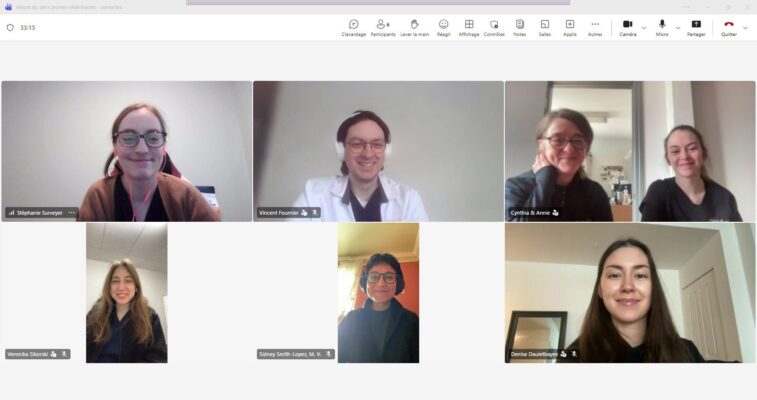This screenshot has height=400, width=757.
Task: Click the shield icon next to timer
Action: (x=10, y=27)
